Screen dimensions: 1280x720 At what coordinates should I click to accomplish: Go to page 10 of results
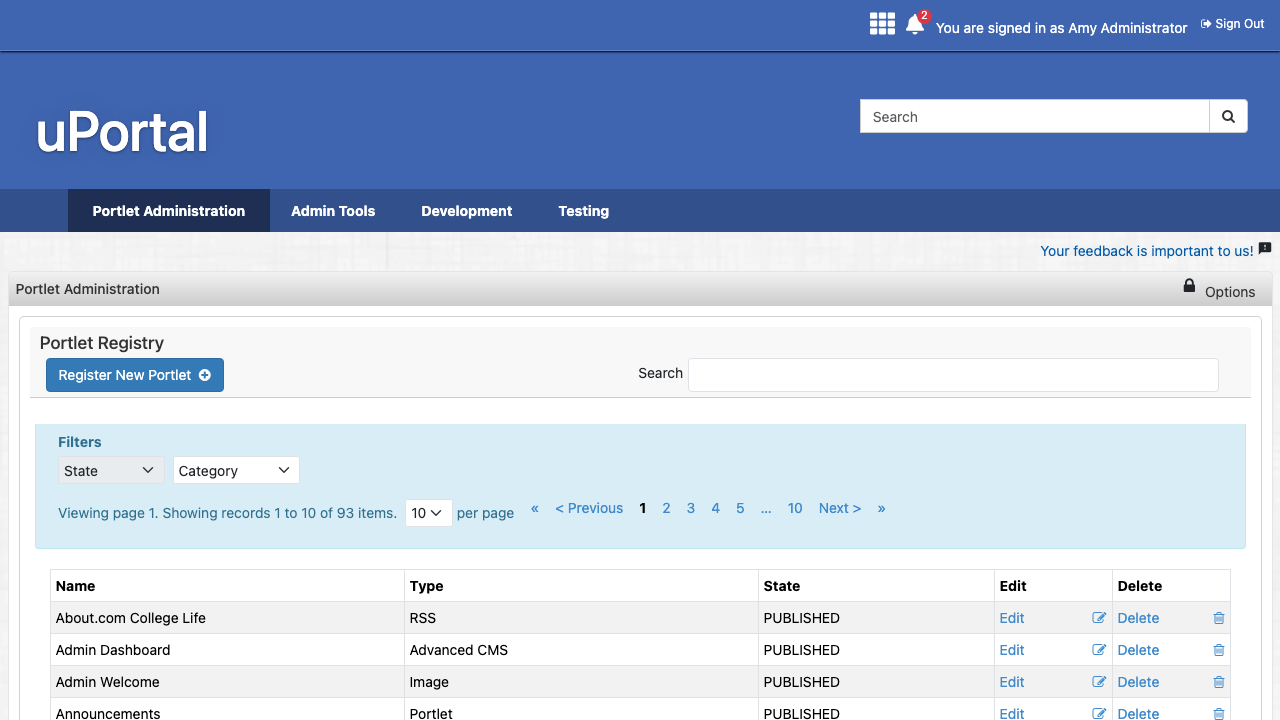795,508
